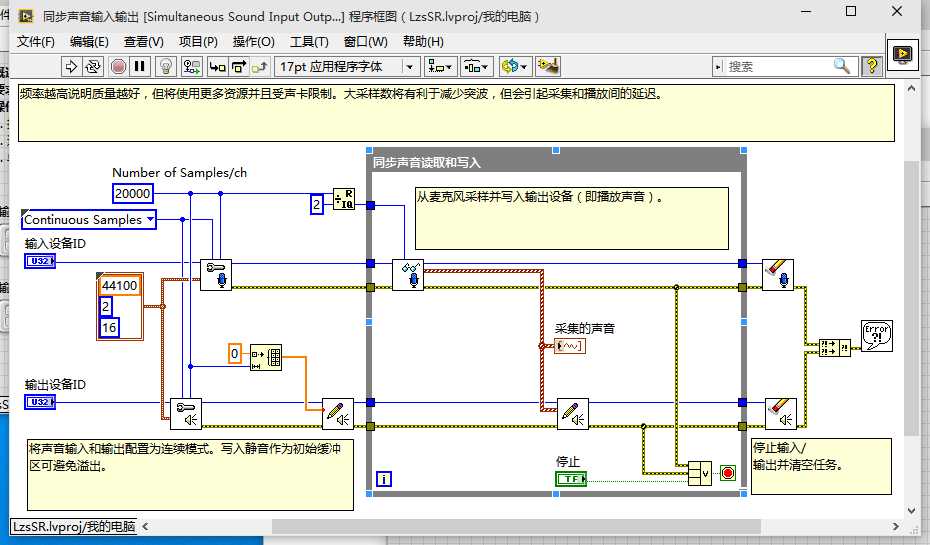Screen dimensions: 930x545
Task: Click horizontal scrollbar right arrow
Action: [896, 526]
